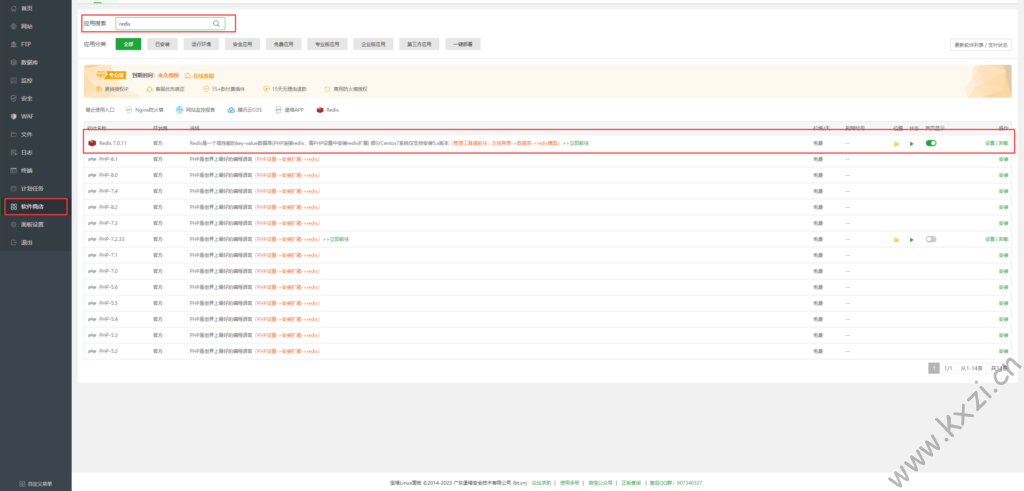Go to FTP in the sidebar
The width and height of the screenshot is (1024, 491).
[25, 44]
